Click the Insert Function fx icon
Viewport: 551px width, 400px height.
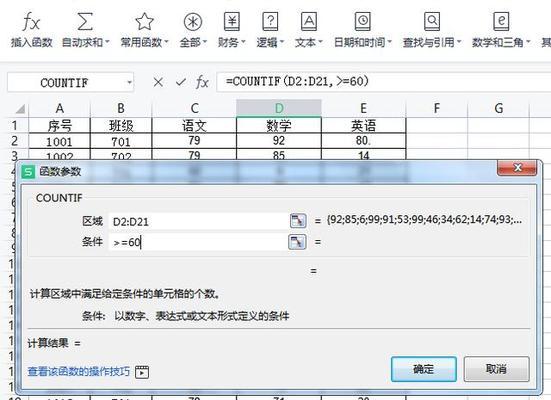[31, 22]
